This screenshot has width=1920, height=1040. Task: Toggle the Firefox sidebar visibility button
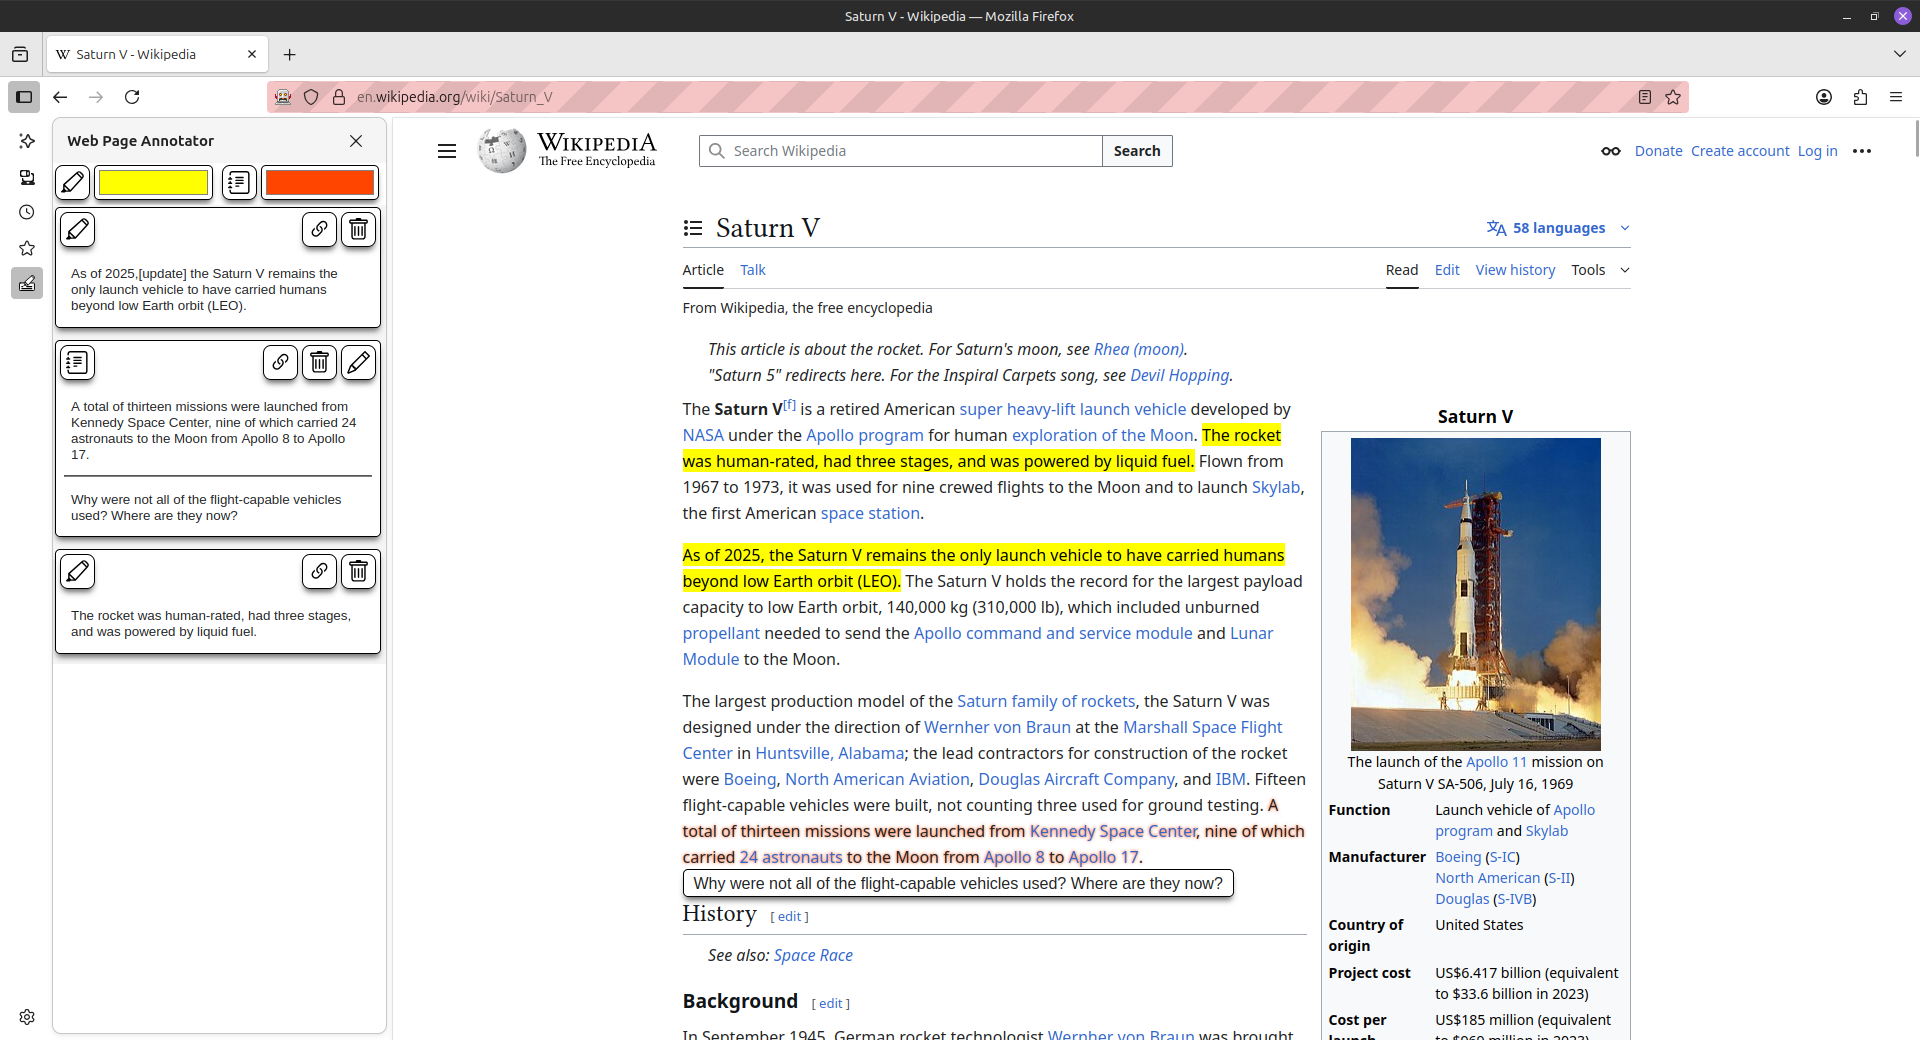24,97
